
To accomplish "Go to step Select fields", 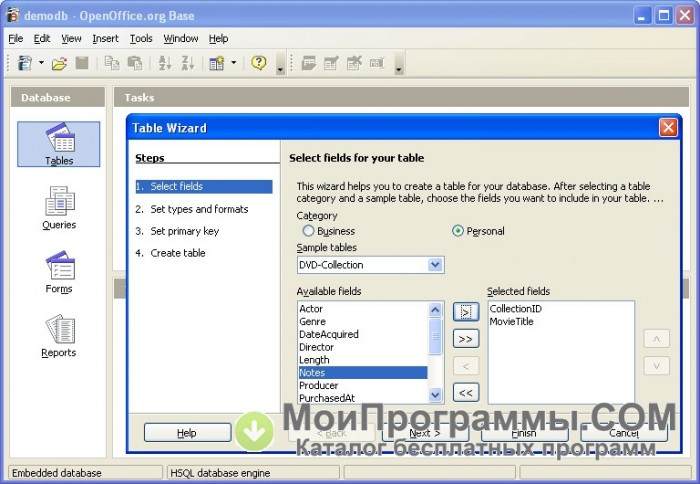I will pos(204,186).
